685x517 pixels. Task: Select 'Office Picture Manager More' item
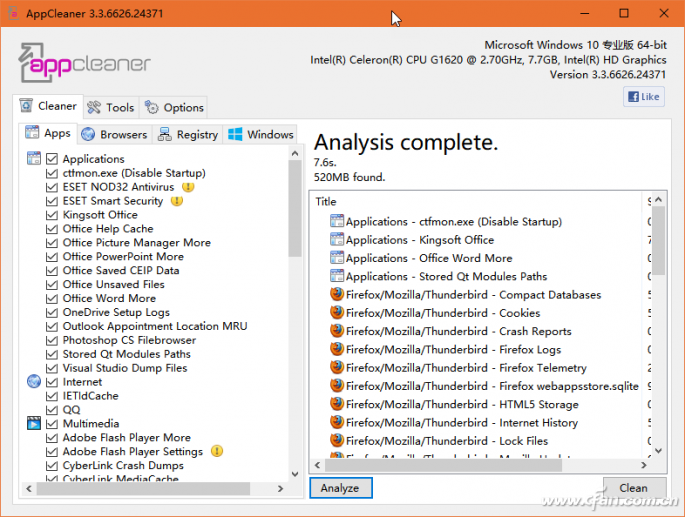[136, 243]
